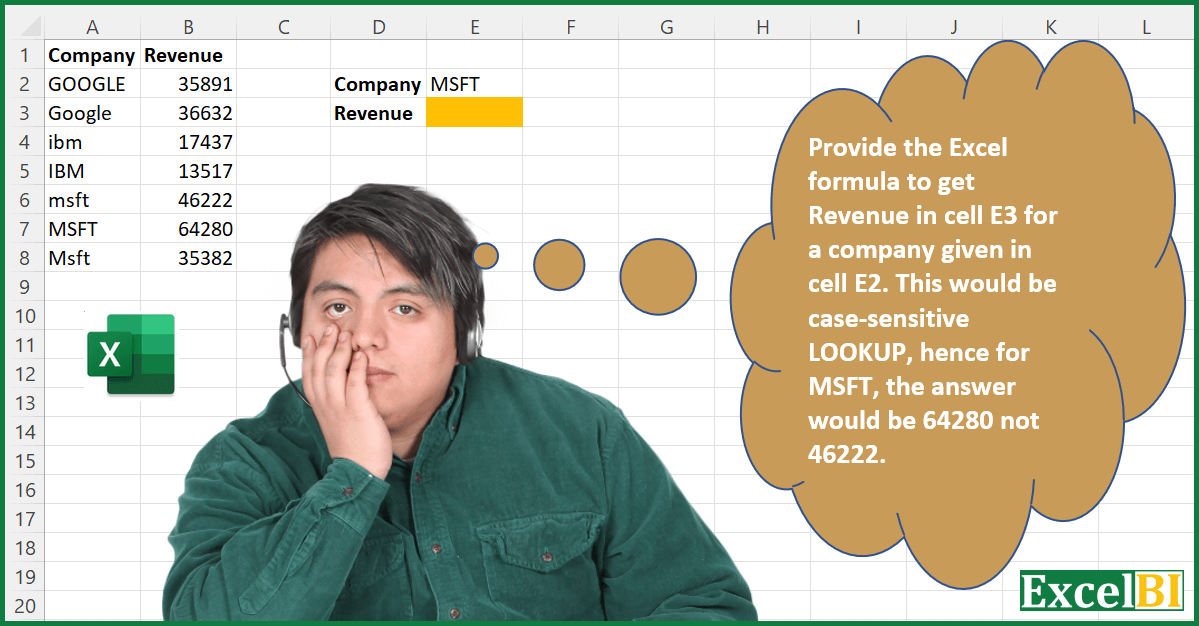This screenshot has height=626, width=1199.
Task: Select row 8 header
Action: click(x=24, y=258)
